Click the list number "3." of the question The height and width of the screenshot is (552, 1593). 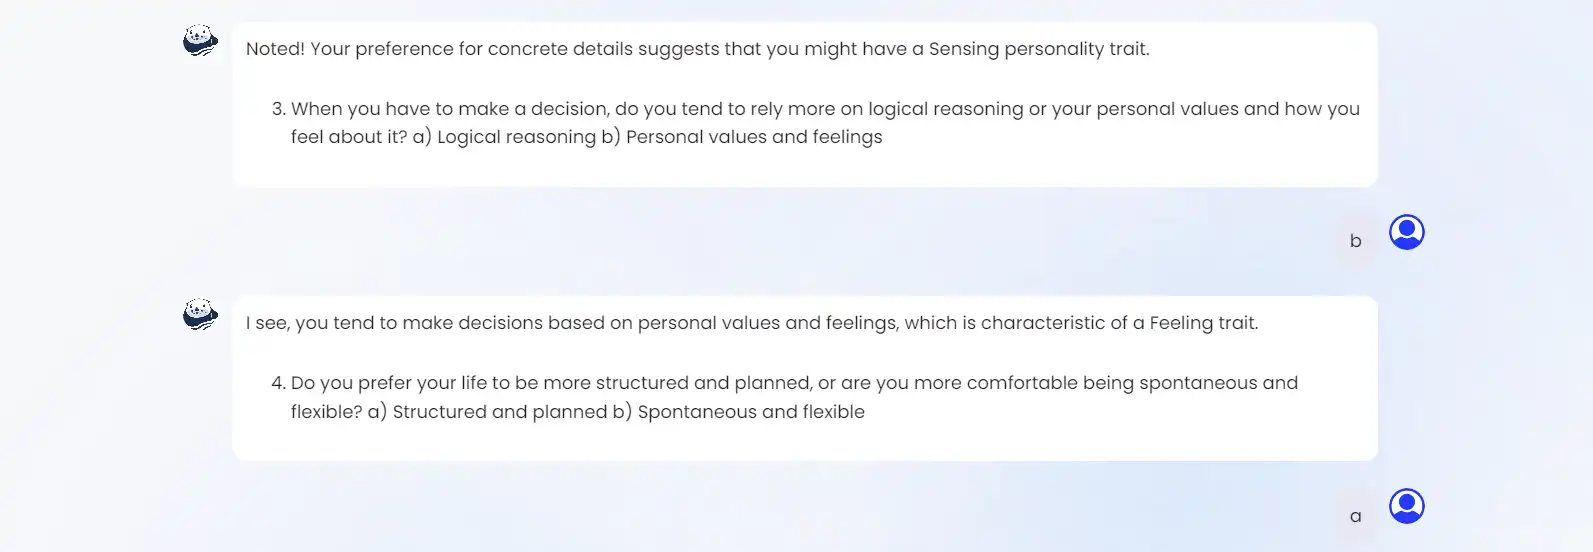click(x=279, y=109)
